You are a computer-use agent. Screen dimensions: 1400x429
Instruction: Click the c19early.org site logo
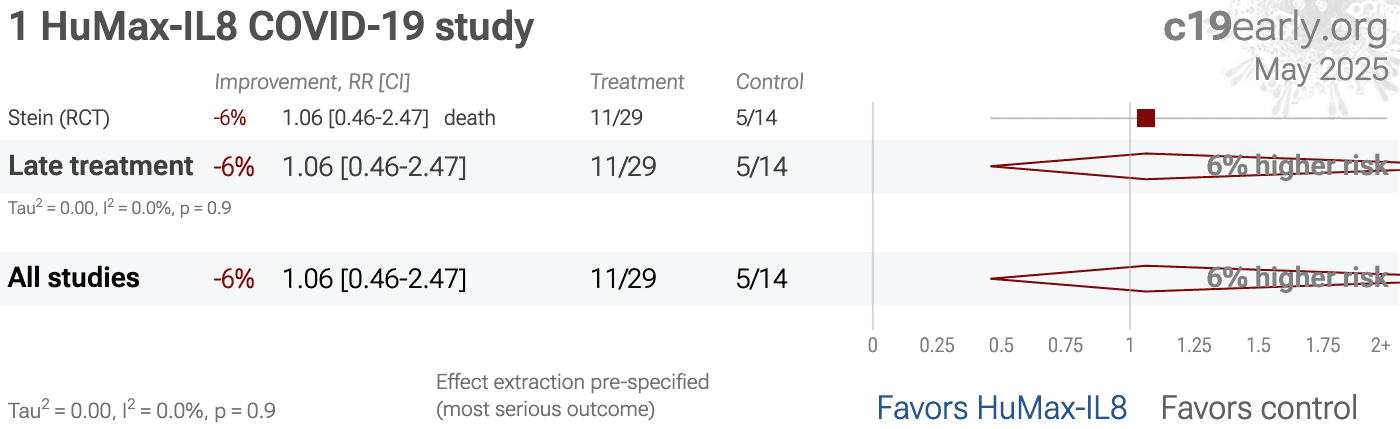(x=1276, y=28)
